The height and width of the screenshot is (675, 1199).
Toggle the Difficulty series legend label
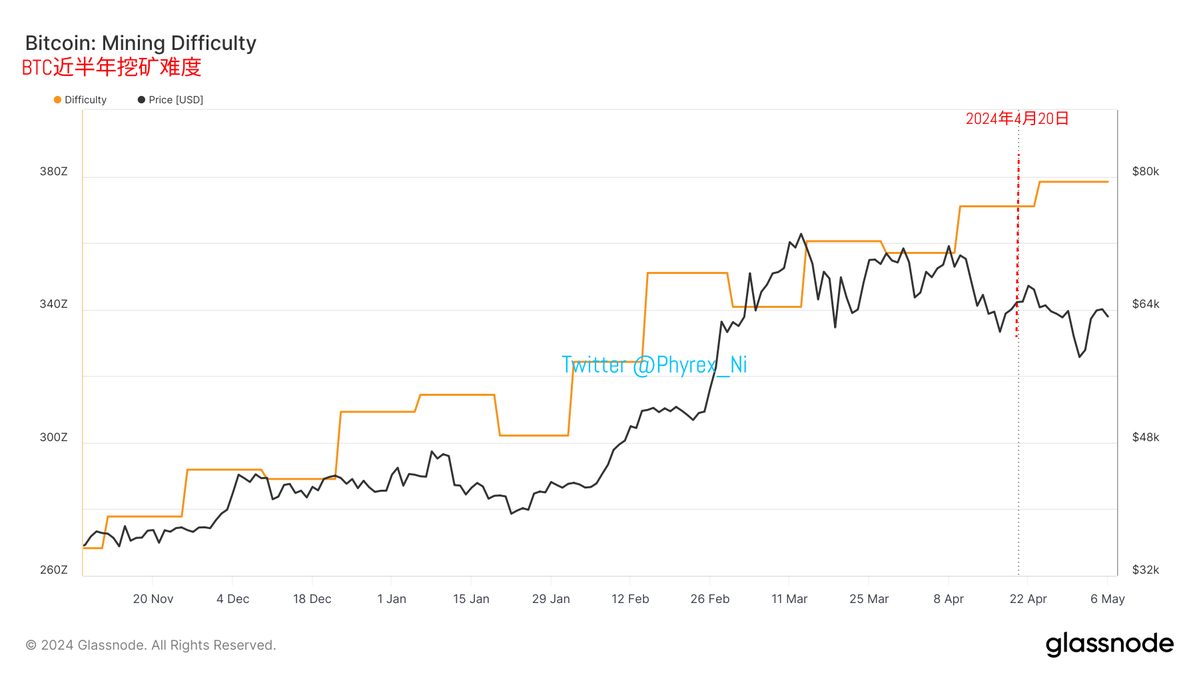(x=86, y=100)
